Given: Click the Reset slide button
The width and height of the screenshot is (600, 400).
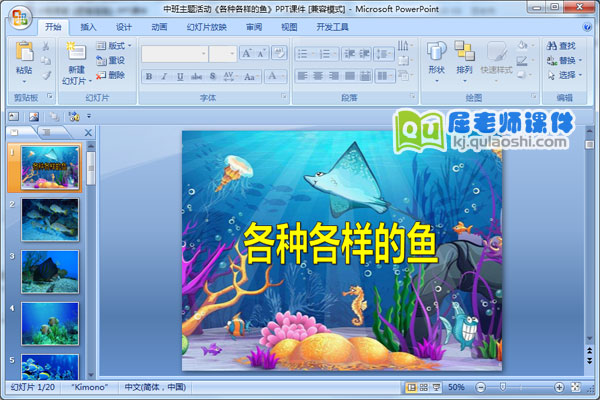Looking at the screenshot, I should point(111,60).
